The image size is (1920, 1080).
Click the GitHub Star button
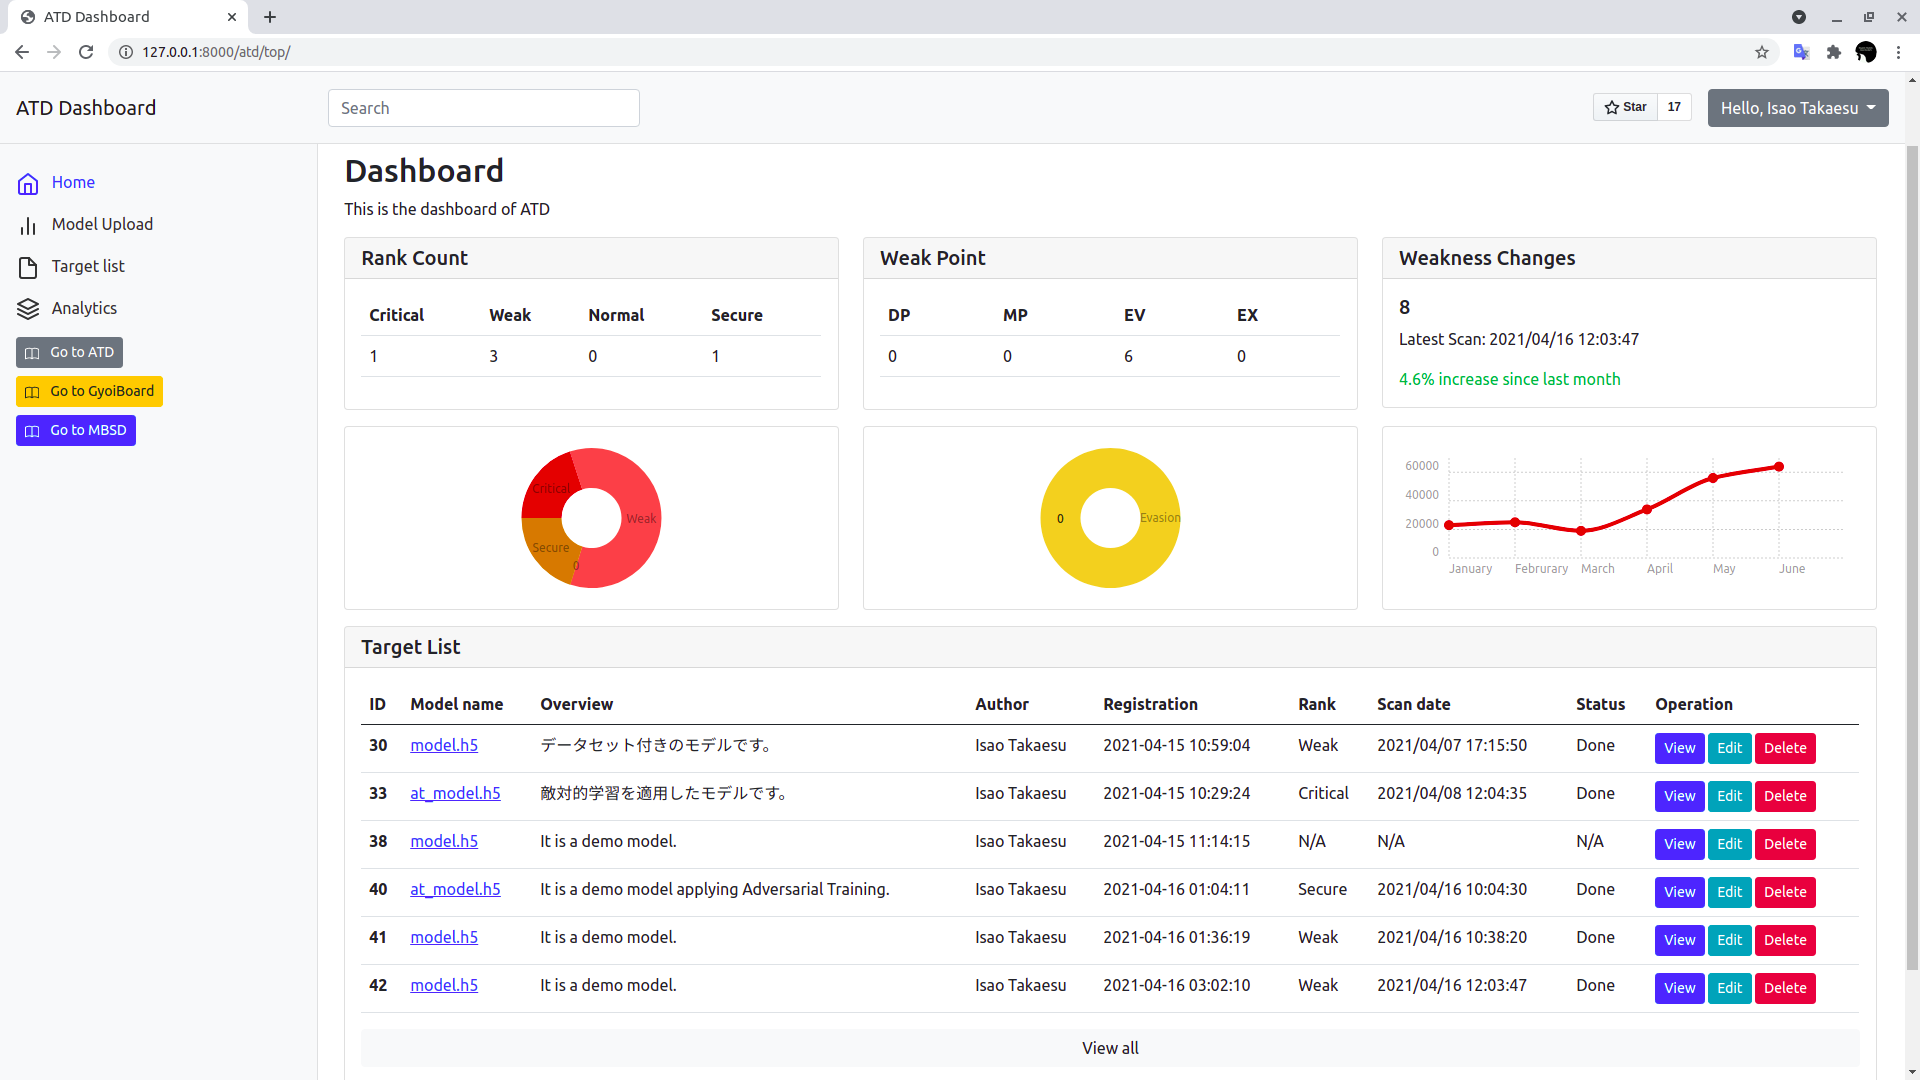[1625, 107]
